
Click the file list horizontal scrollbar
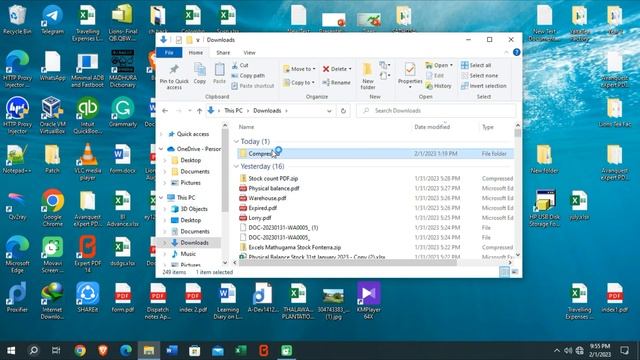pyautogui.click(x=347, y=262)
